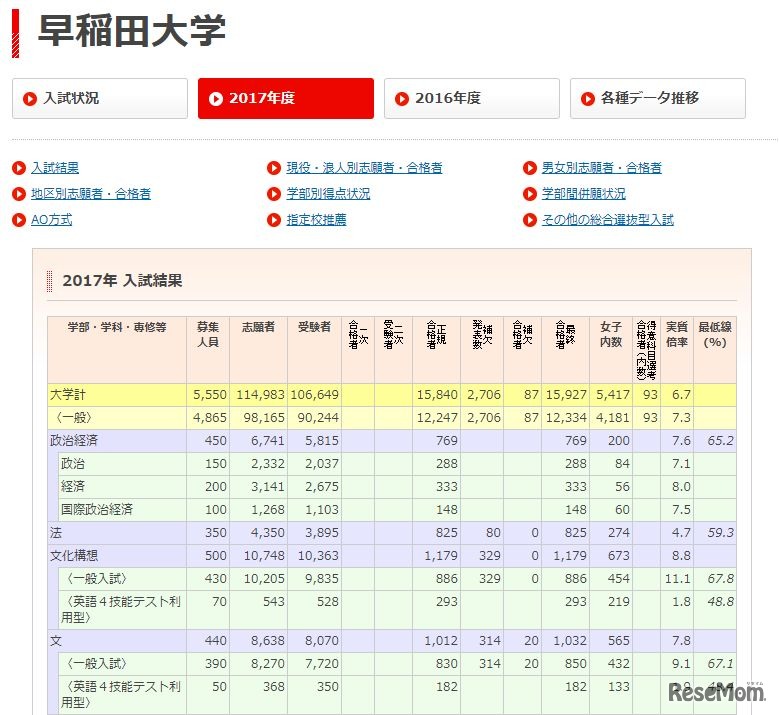Select the 経済 department row label

click(x=73, y=486)
